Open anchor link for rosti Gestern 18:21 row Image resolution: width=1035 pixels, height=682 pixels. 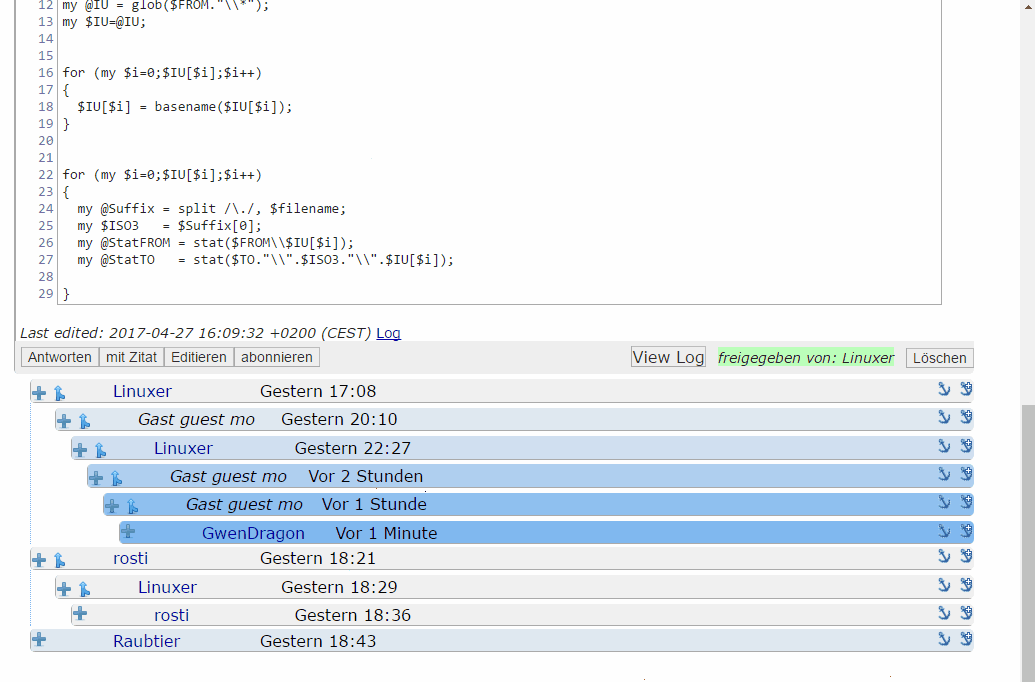click(944, 556)
